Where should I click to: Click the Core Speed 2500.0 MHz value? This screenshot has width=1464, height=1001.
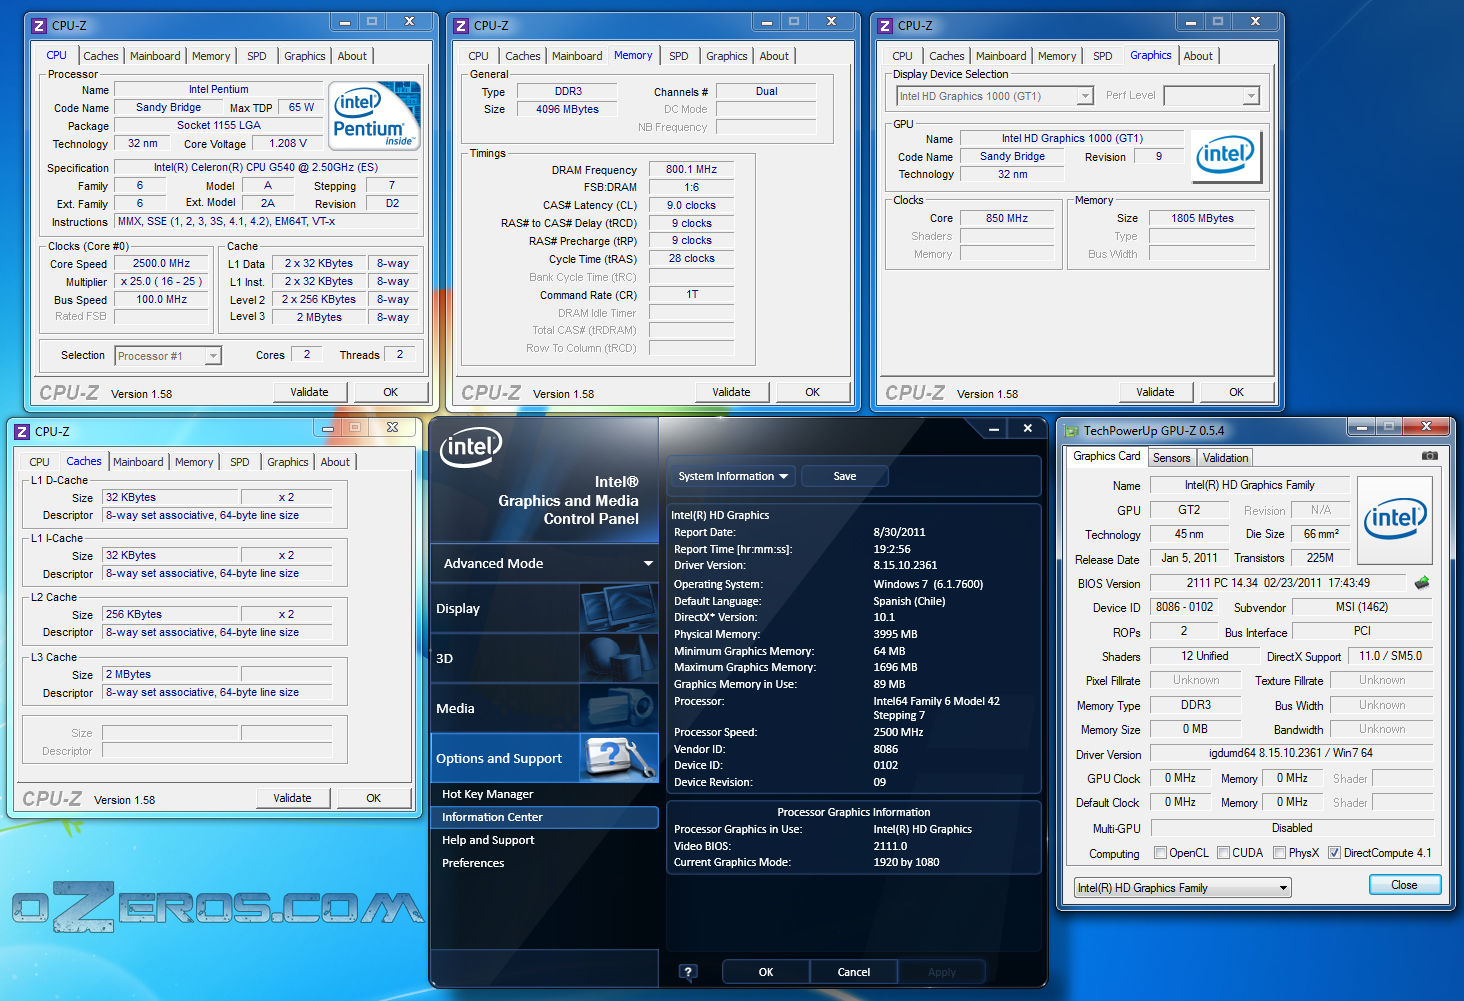pos(161,264)
